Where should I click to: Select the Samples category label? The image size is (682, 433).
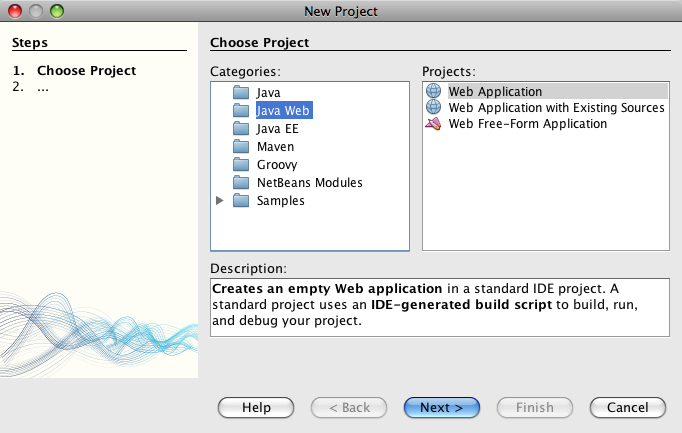pos(280,200)
